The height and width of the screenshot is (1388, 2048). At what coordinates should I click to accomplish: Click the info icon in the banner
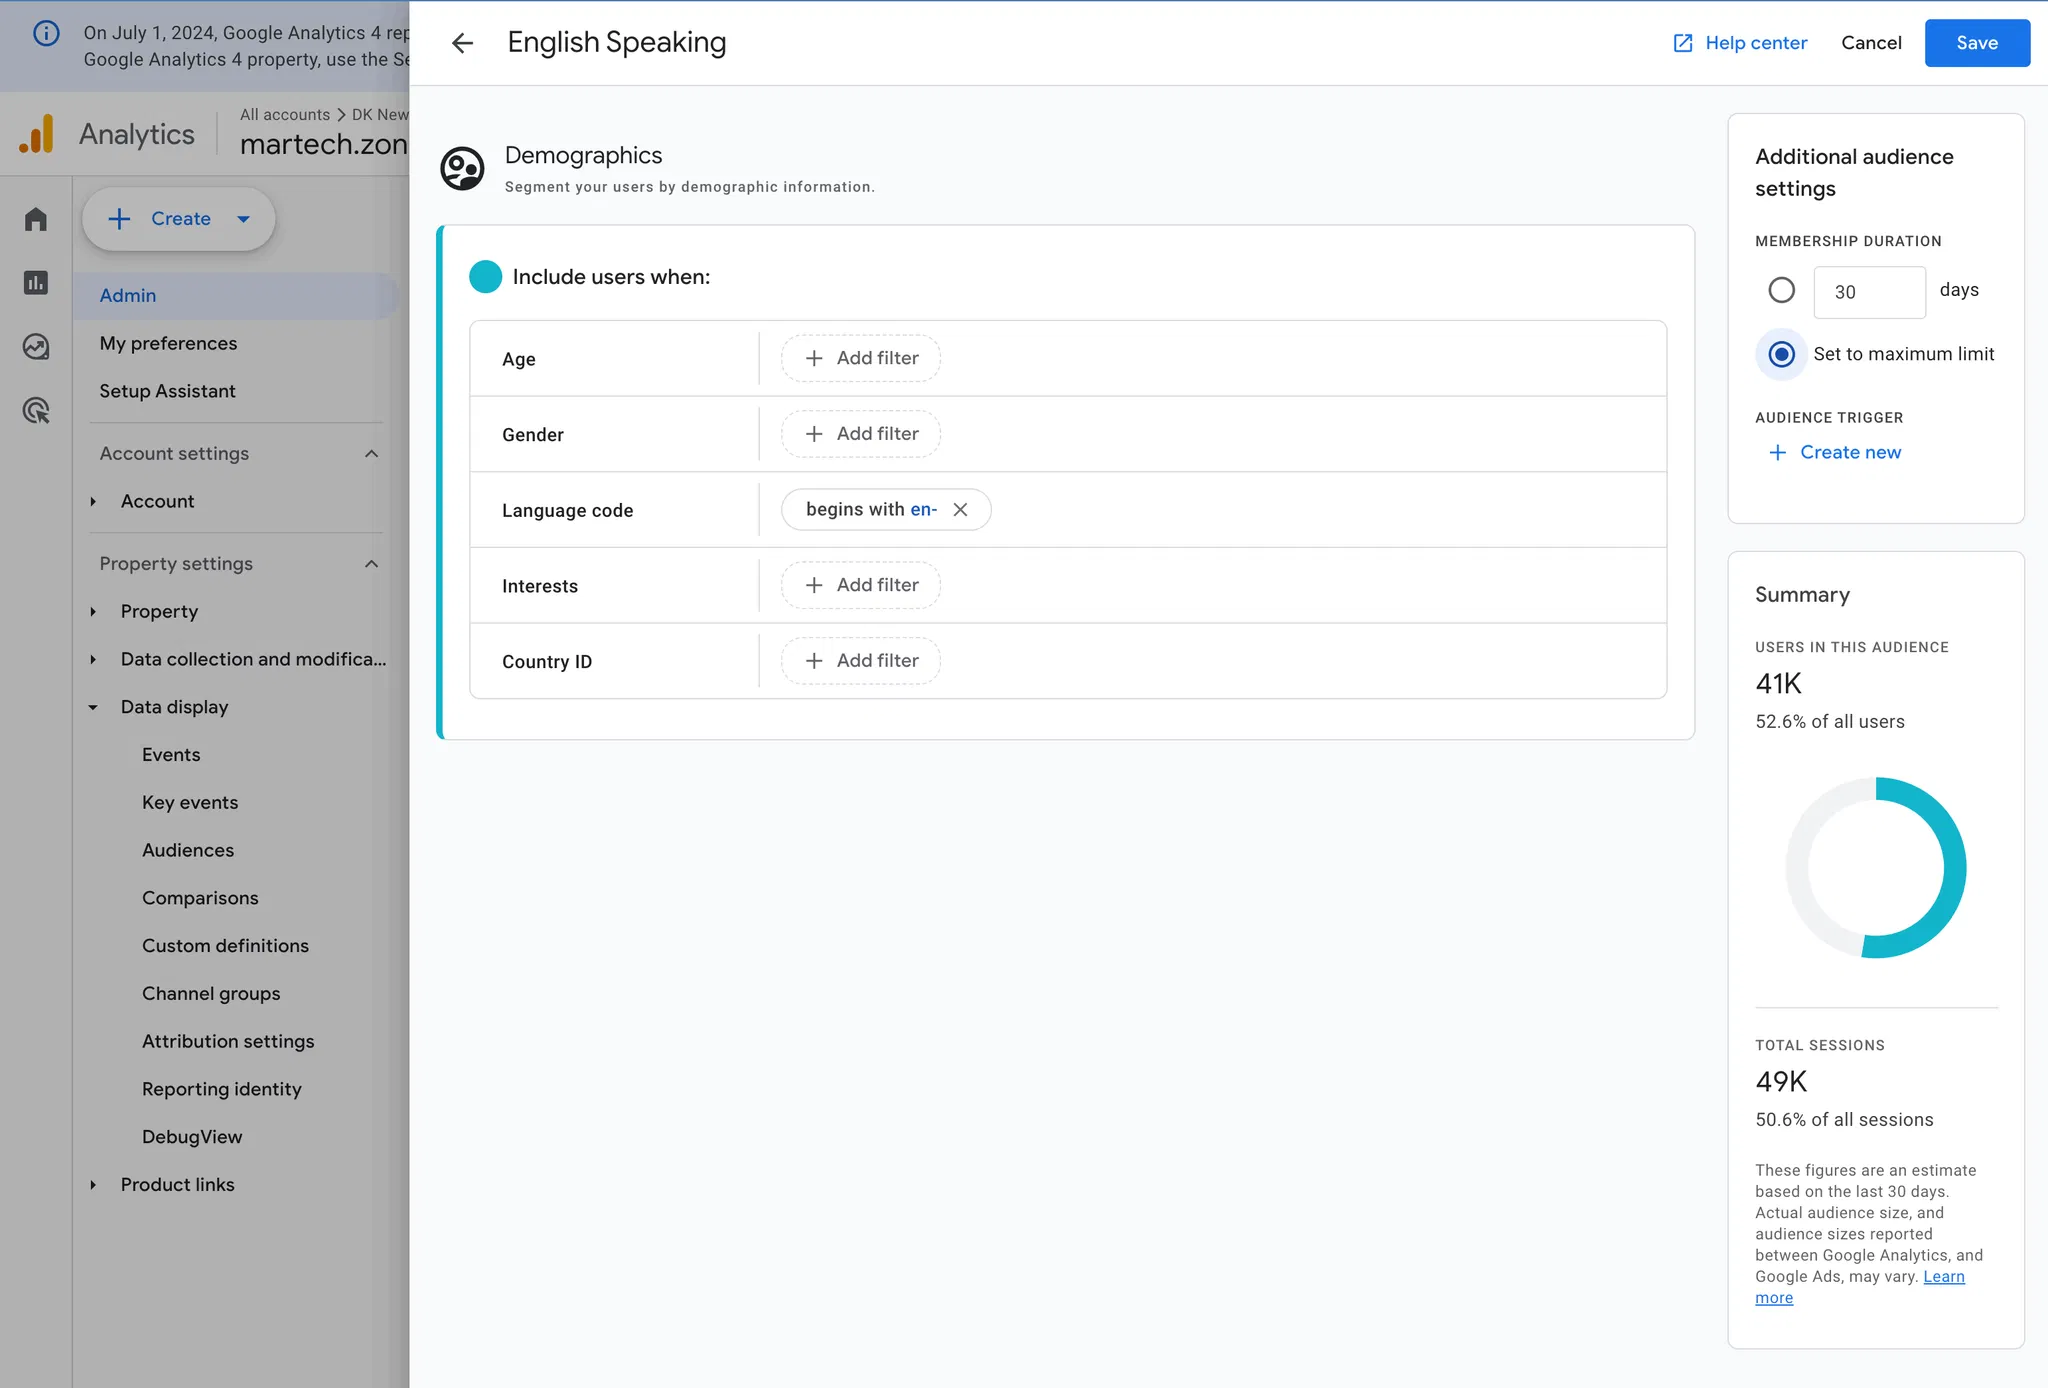coord(46,33)
